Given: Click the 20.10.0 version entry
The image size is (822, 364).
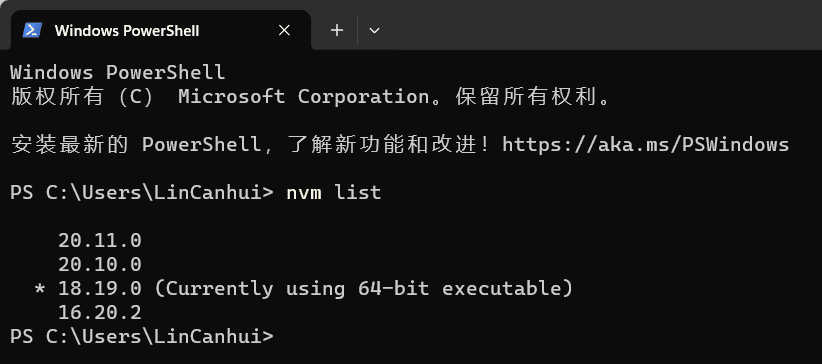Looking at the screenshot, I should pyautogui.click(x=100, y=264).
